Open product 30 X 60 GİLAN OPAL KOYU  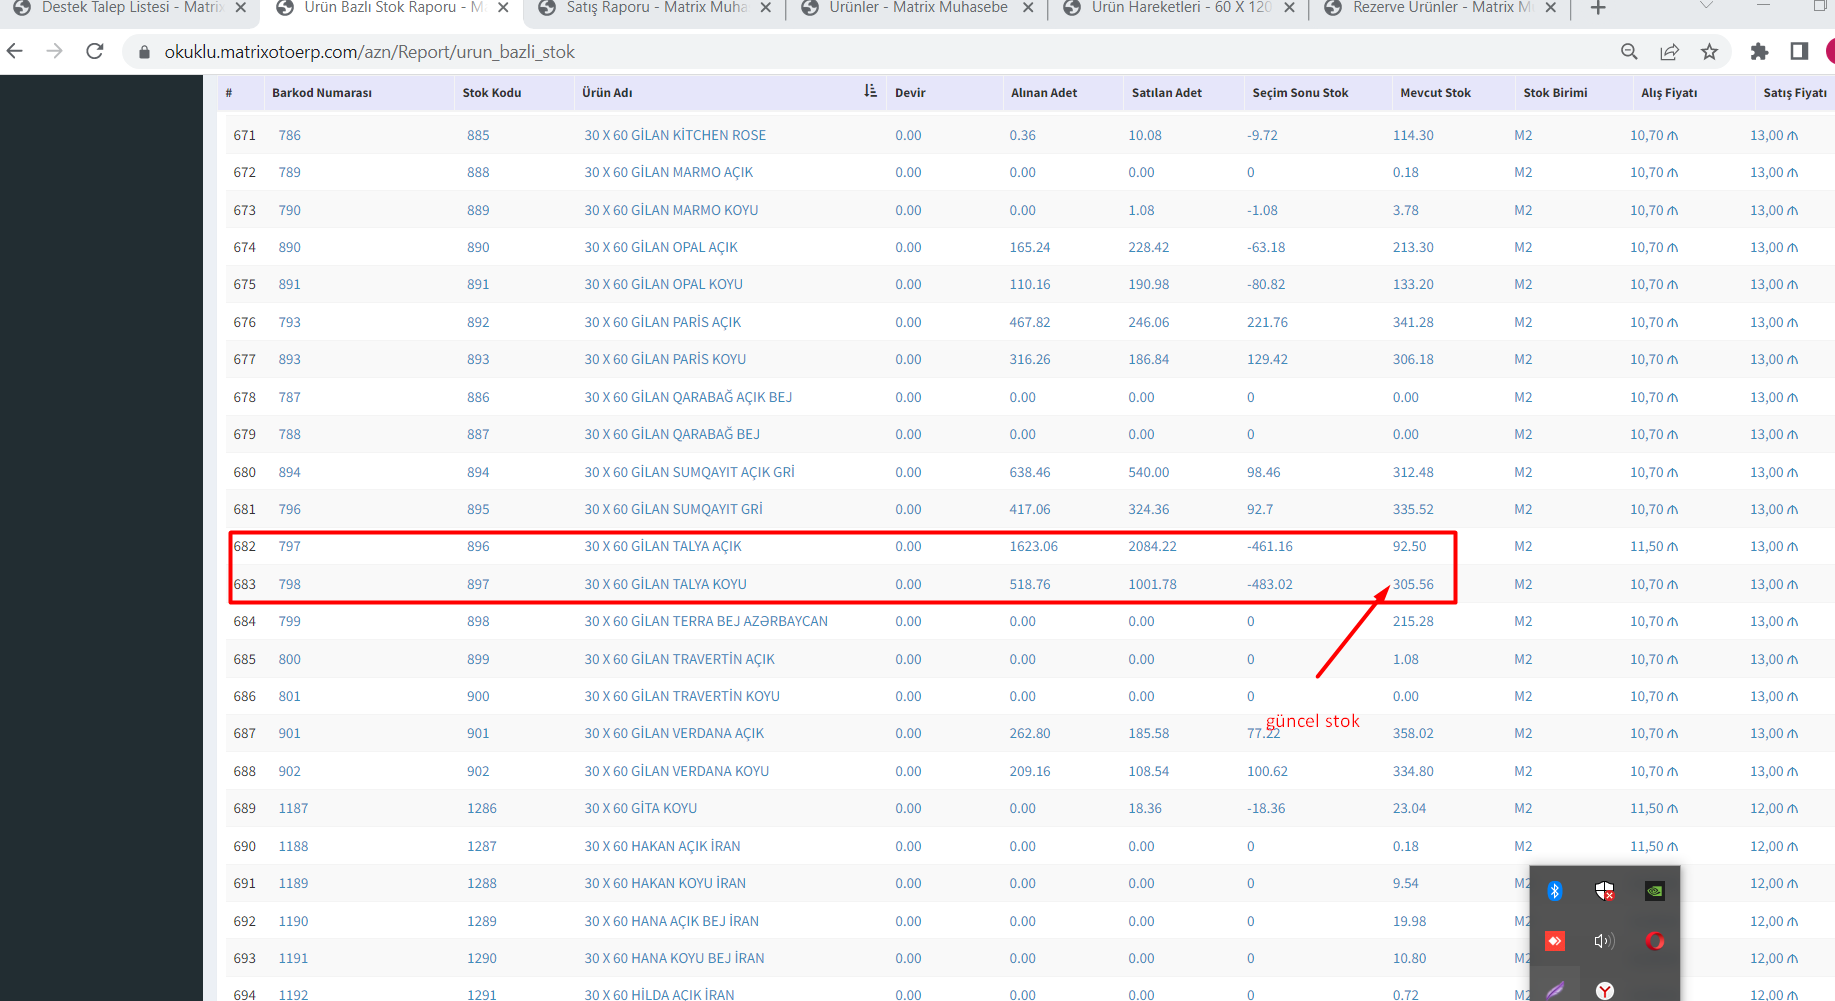pos(663,285)
